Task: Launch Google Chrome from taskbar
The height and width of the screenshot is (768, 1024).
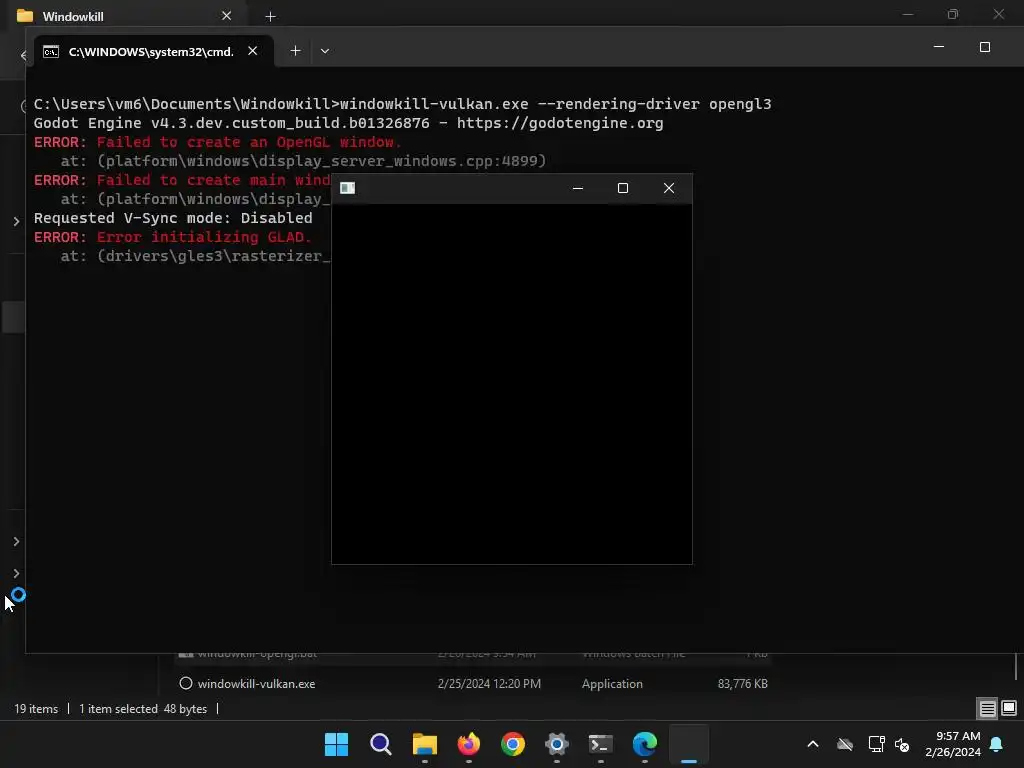Action: (x=513, y=744)
